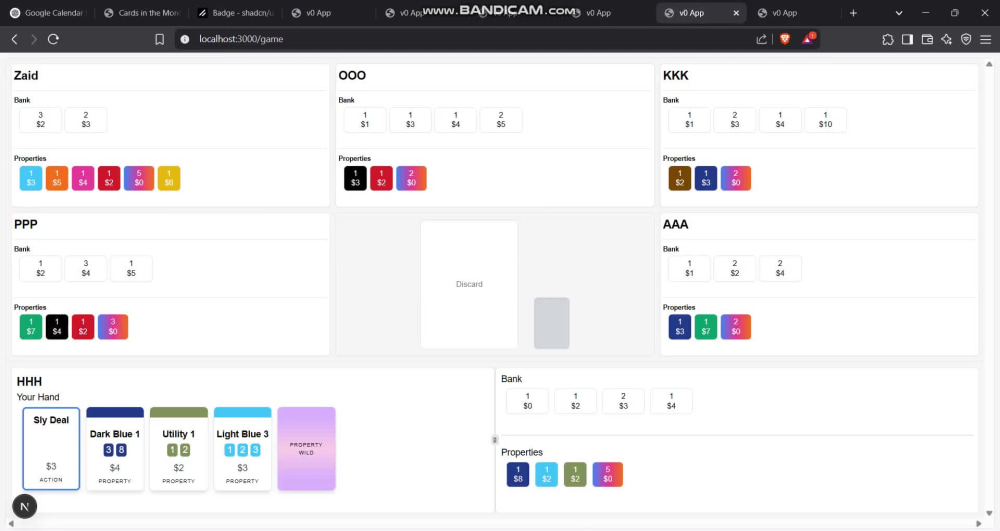Click the Discard pile area

tap(469, 284)
